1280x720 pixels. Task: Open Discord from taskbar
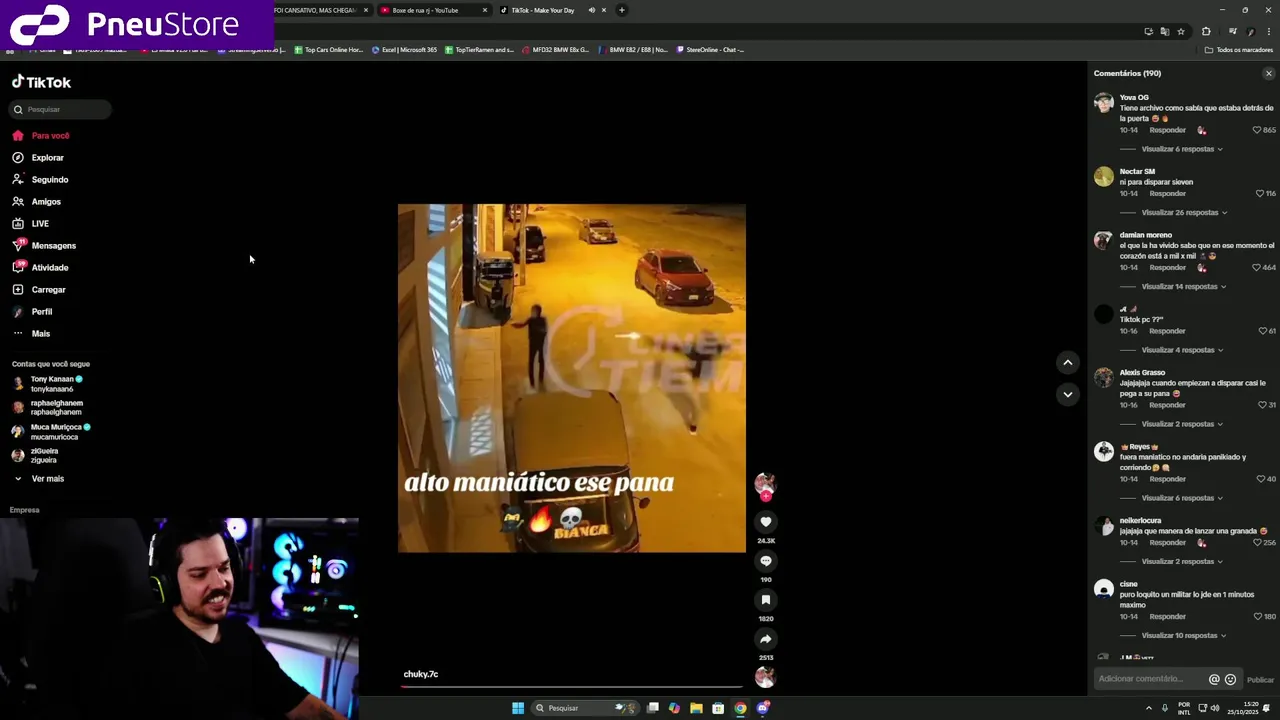tap(763, 708)
